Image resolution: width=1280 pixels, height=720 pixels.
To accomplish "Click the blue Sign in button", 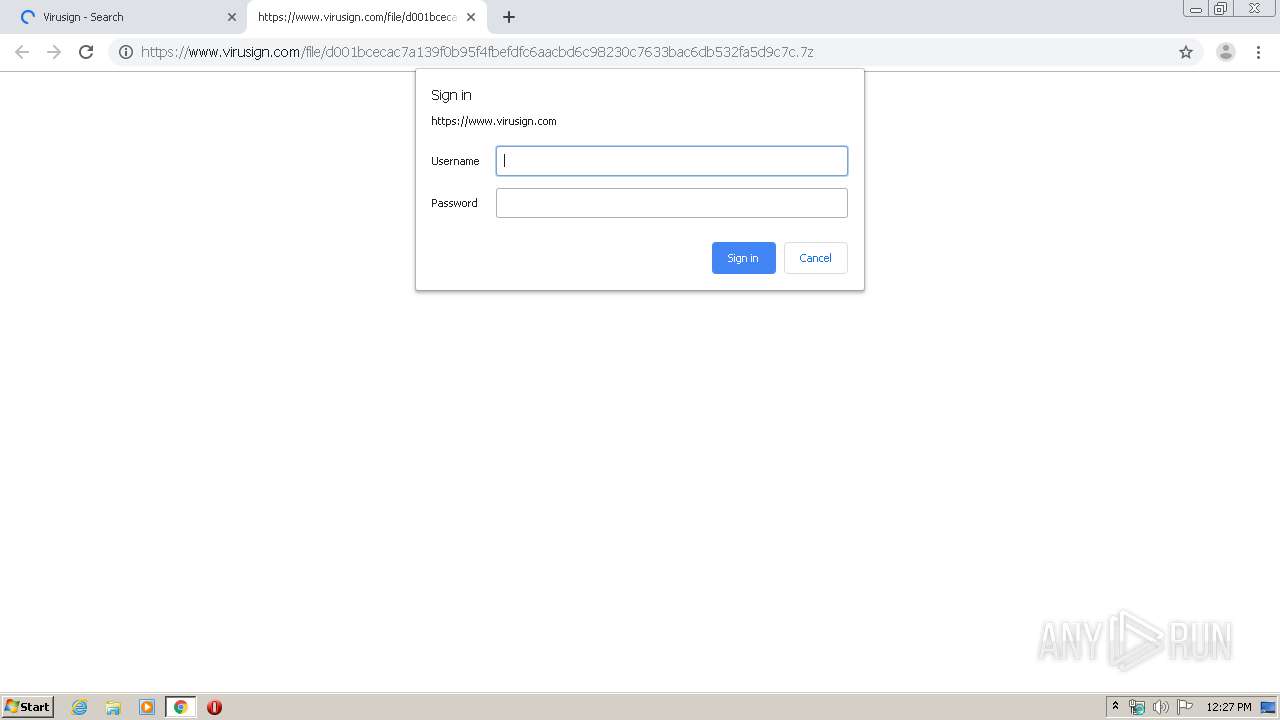I will tap(743, 258).
